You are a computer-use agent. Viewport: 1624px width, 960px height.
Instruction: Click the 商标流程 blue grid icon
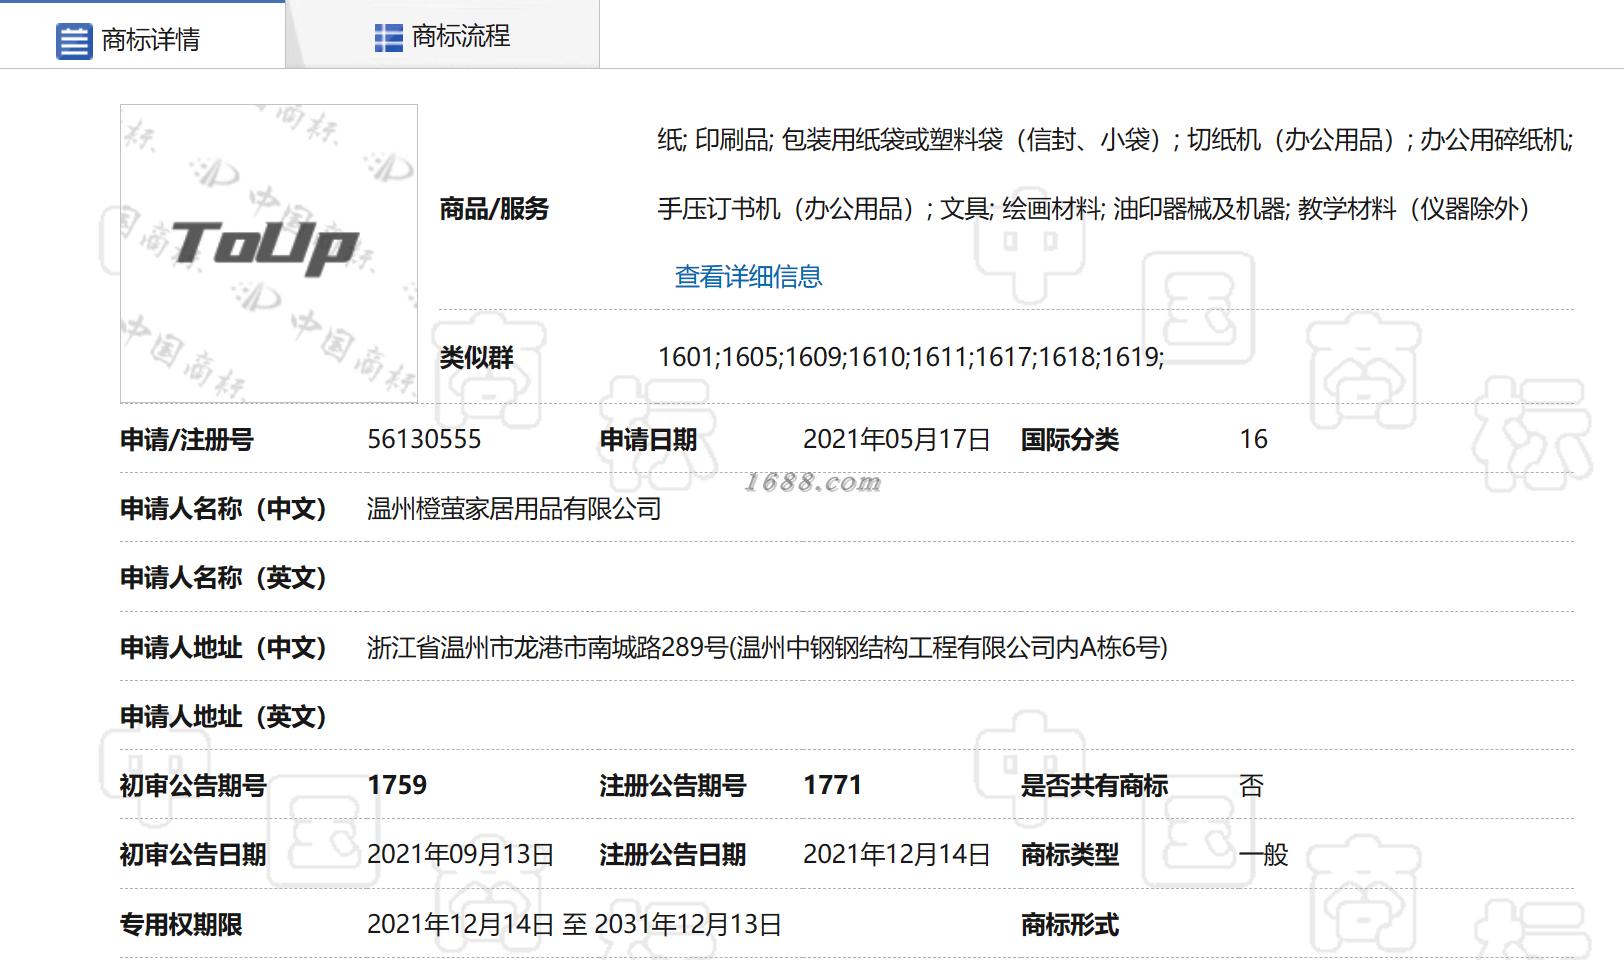point(388,38)
